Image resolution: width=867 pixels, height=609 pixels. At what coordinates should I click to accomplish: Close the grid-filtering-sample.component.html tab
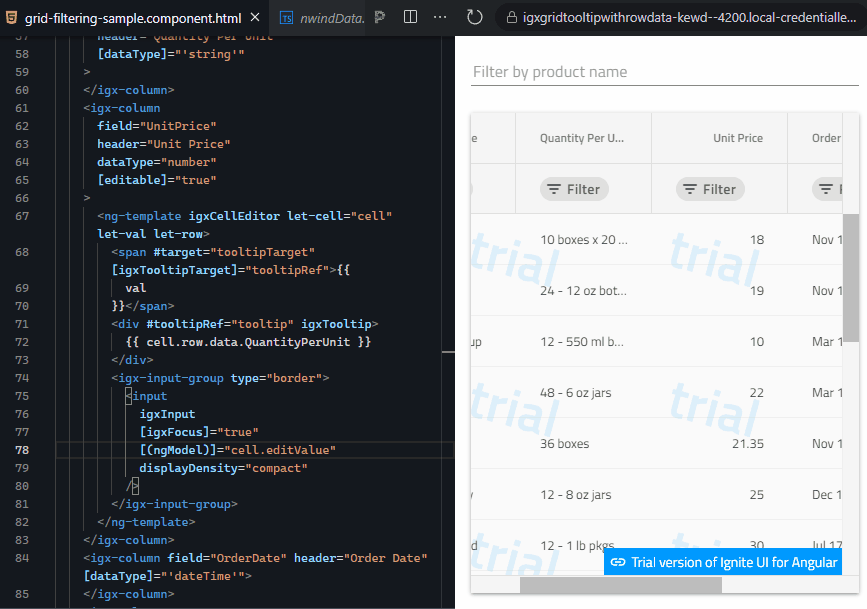point(254,18)
